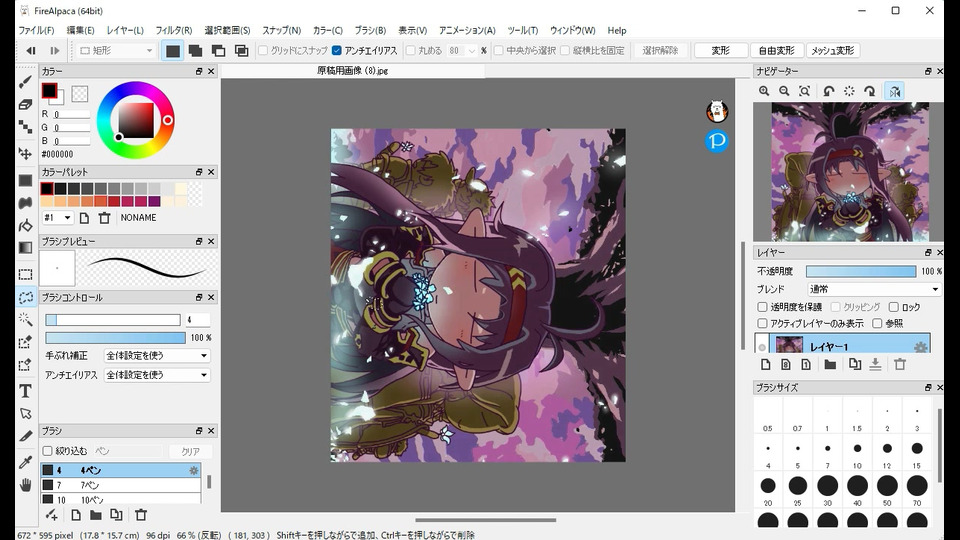This screenshot has height=540, width=960.
Task: Select the Bucket fill tool
Action: (x=25, y=225)
